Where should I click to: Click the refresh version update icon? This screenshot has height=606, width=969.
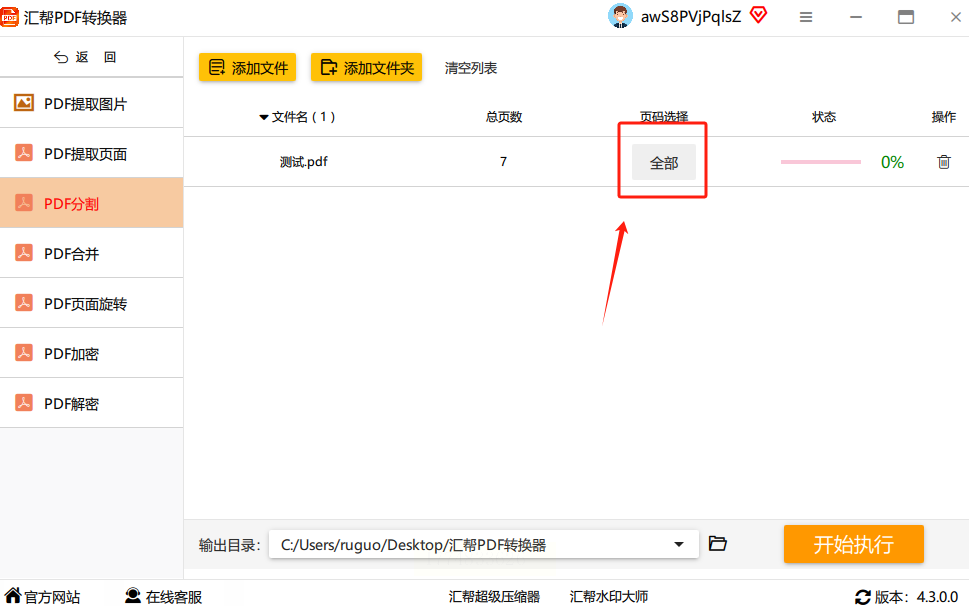[x=863, y=597]
